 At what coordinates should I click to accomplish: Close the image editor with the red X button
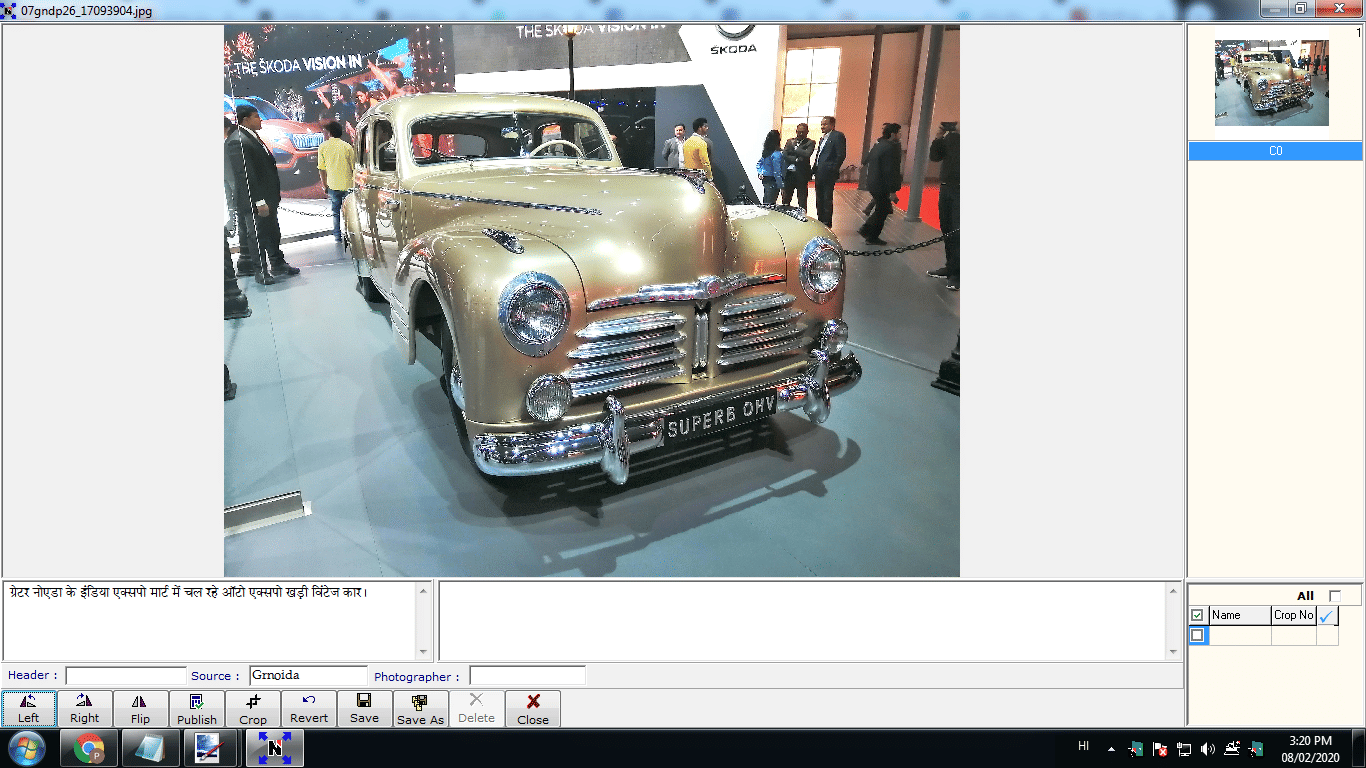(533, 709)
